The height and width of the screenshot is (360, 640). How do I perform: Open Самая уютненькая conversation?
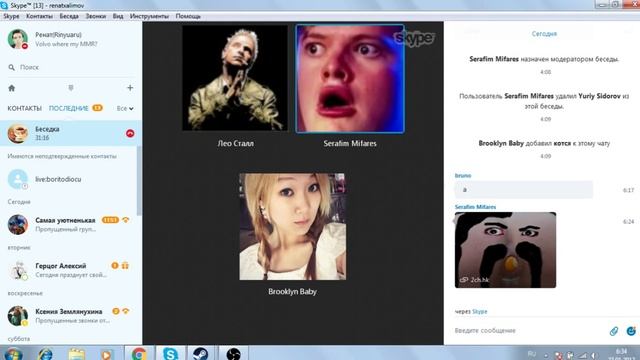pyautogui.click(x=68, y=224)
